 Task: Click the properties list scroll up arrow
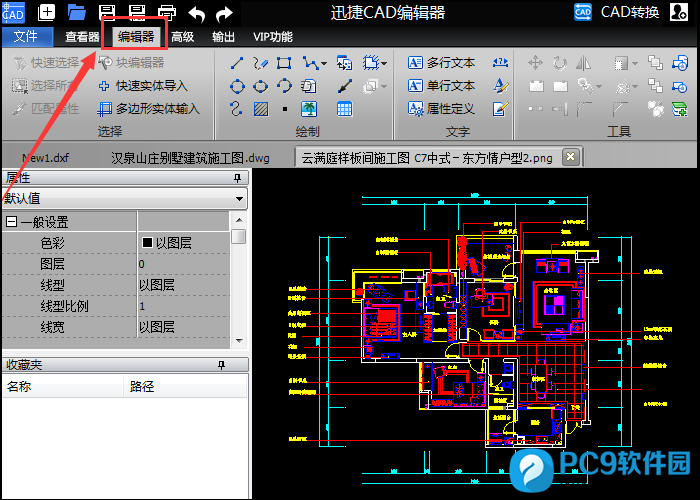coord(239,220)
